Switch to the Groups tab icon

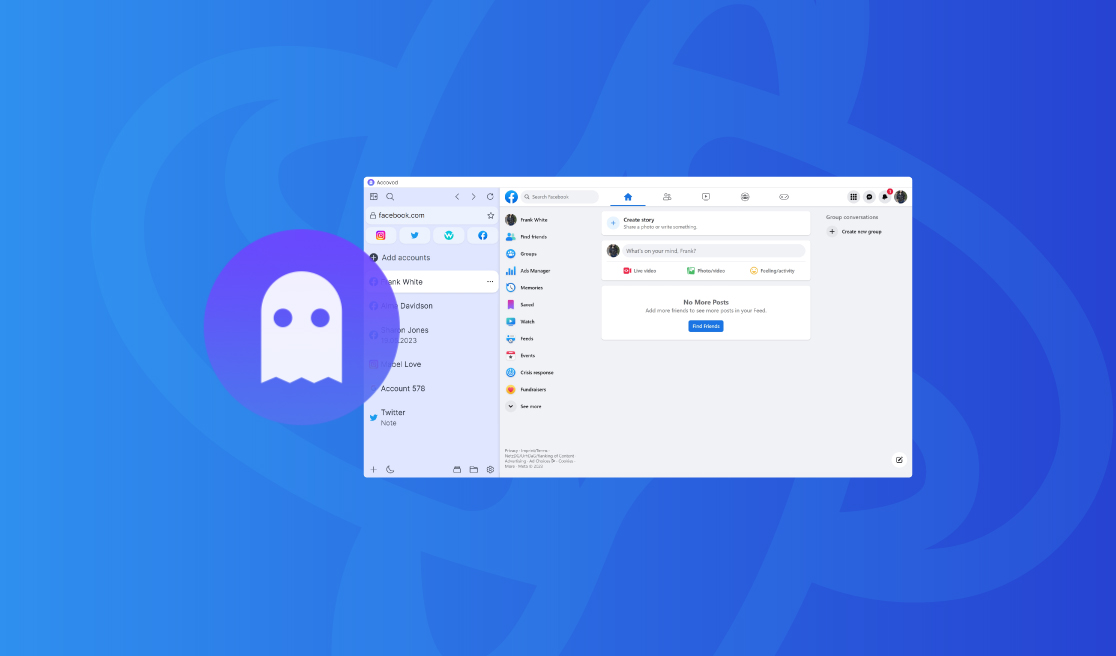point(744,197)
